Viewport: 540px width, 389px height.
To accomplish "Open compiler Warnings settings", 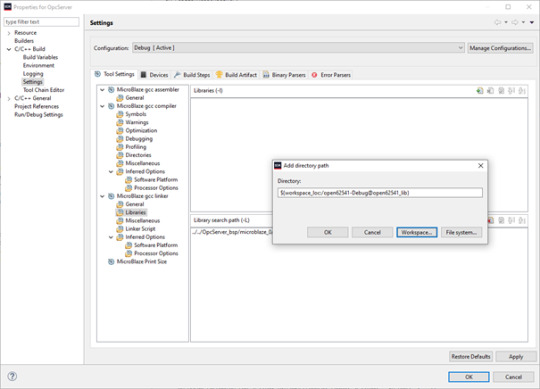I will (x=137, y=122).
